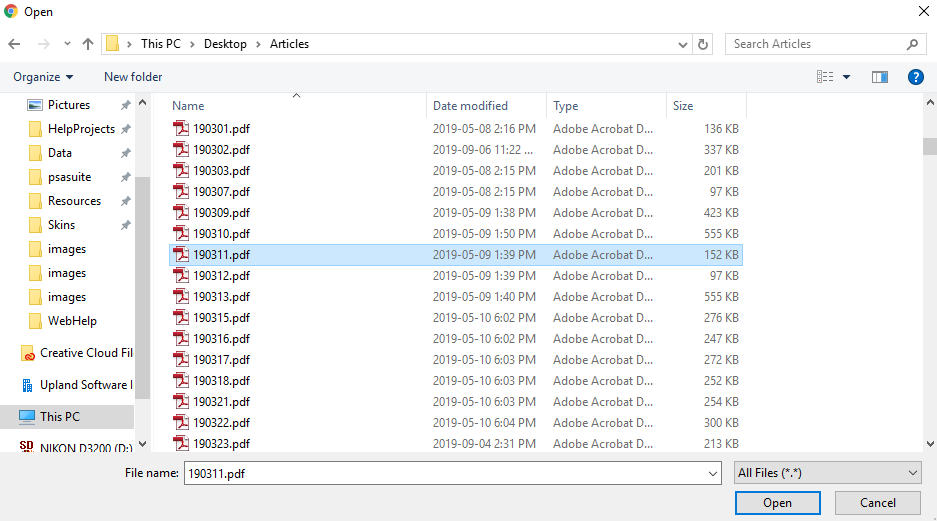The image size is (937, 521).
Task: Open the view options dropdown arrow
Action: (846, 77)
